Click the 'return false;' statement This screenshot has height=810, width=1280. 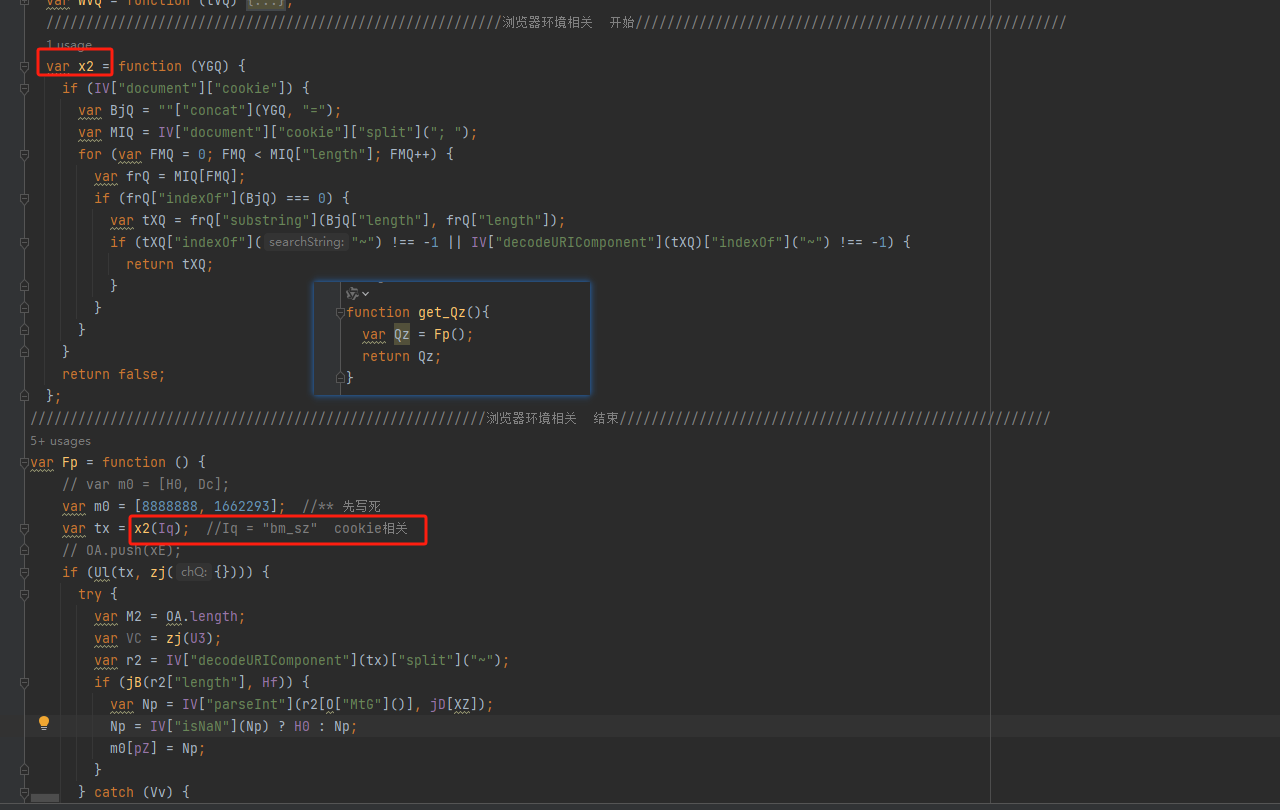[x=114, y=374]
